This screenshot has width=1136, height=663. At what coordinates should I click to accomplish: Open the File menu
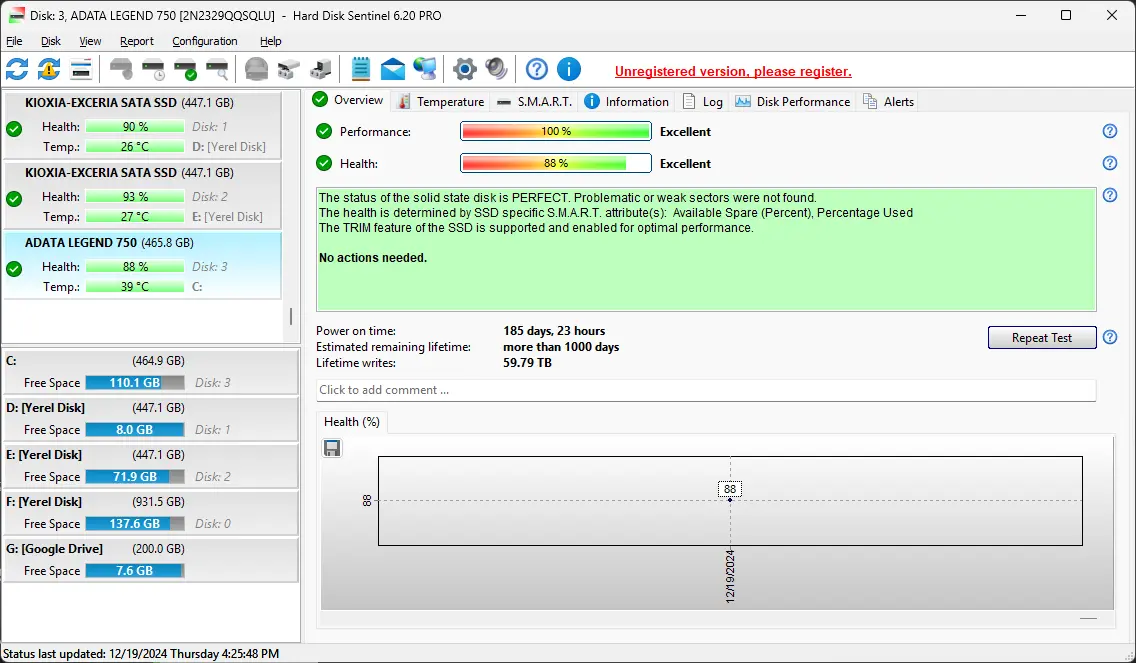14,41
